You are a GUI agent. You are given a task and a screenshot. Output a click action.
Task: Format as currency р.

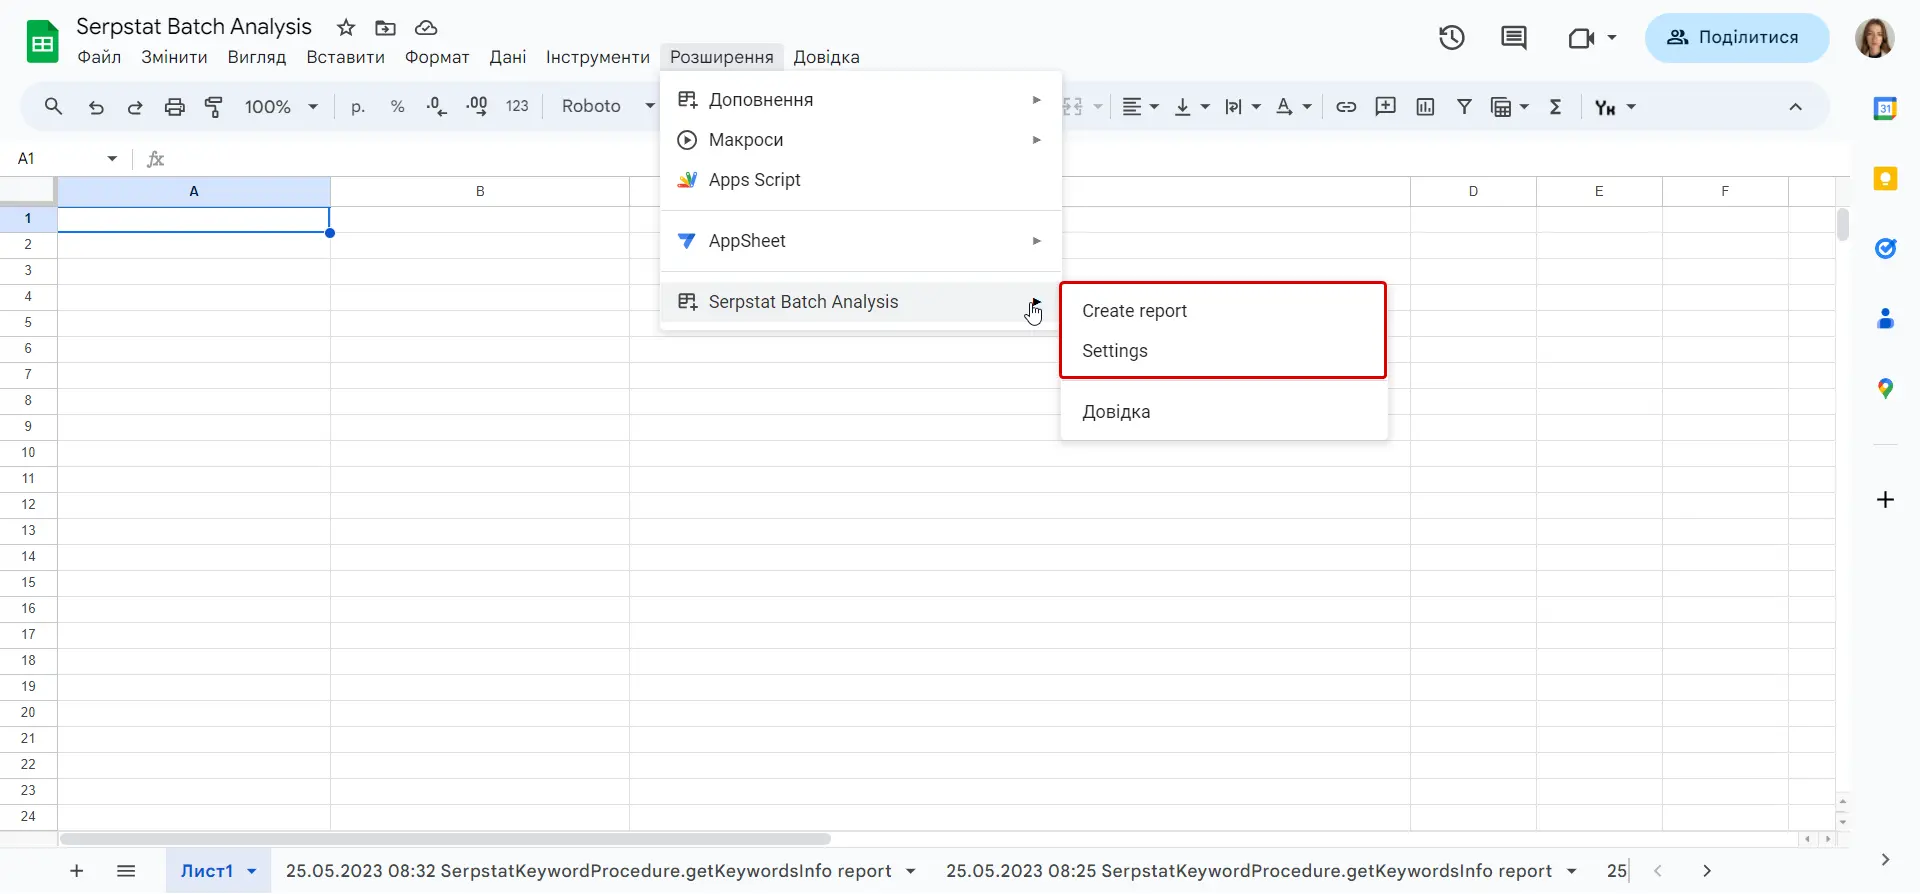pos(358,107)
